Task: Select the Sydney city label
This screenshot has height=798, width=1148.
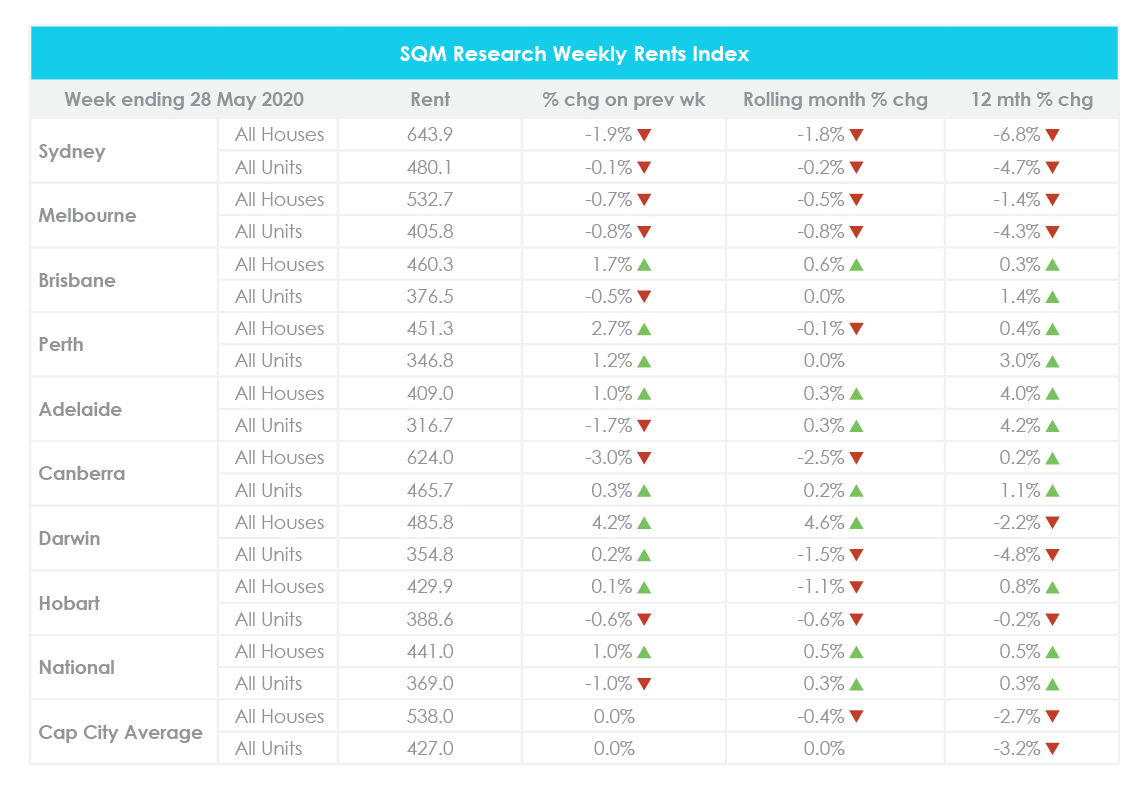Action: click(72, 152)
